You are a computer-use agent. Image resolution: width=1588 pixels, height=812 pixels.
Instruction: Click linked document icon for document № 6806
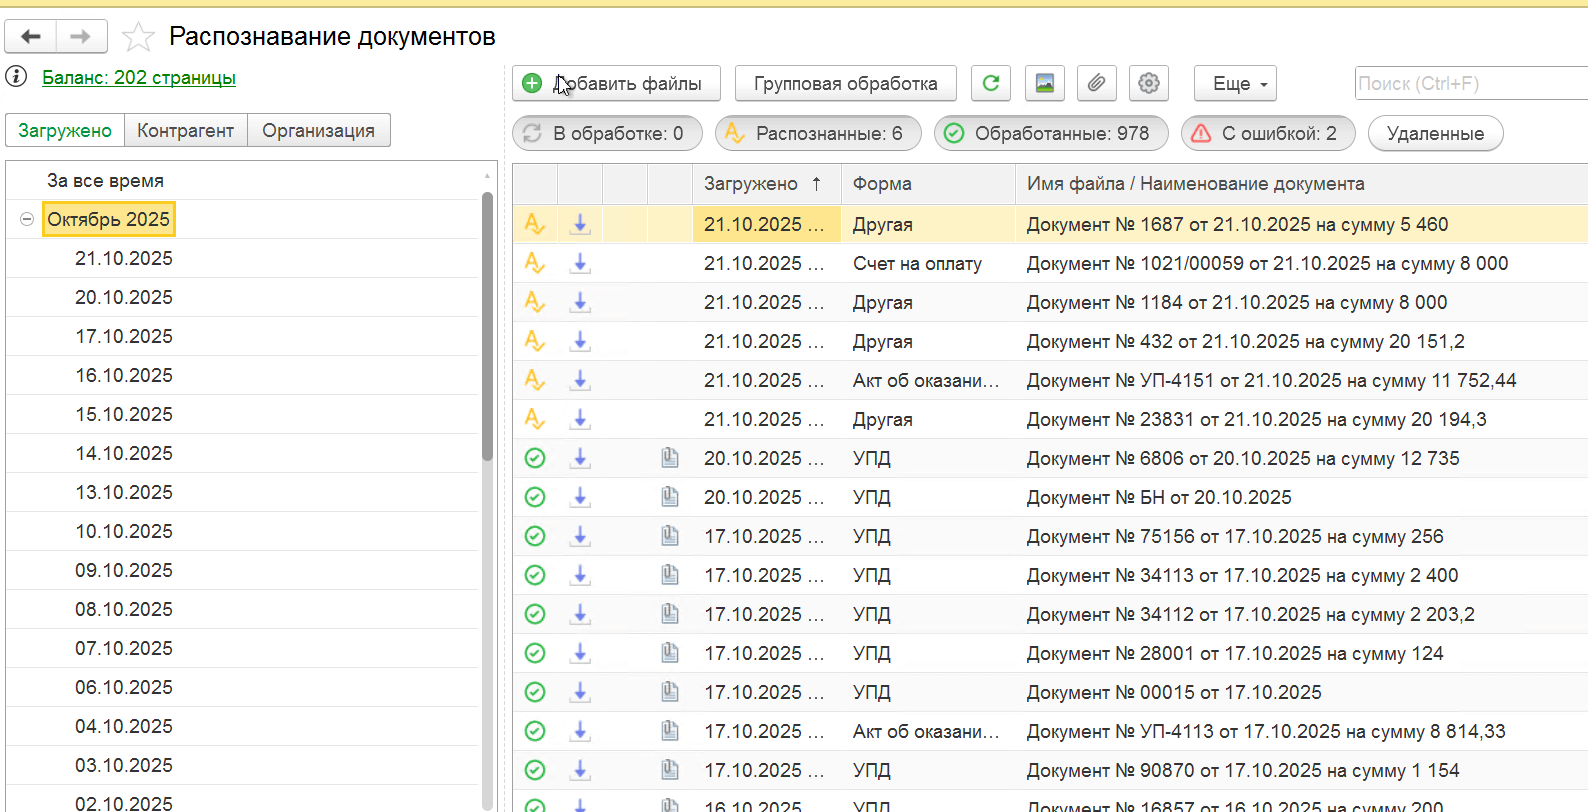coord(670,458)
